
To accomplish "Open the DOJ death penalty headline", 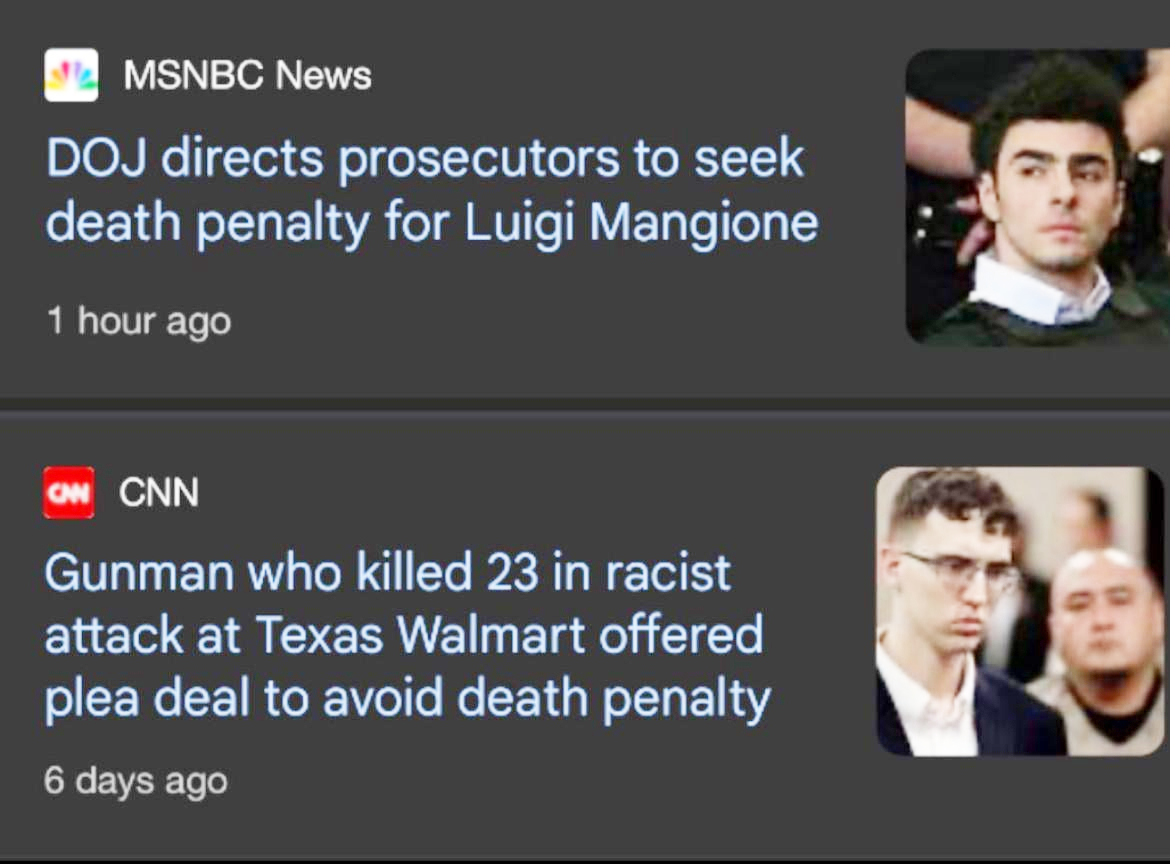I will tap(430, 191).
